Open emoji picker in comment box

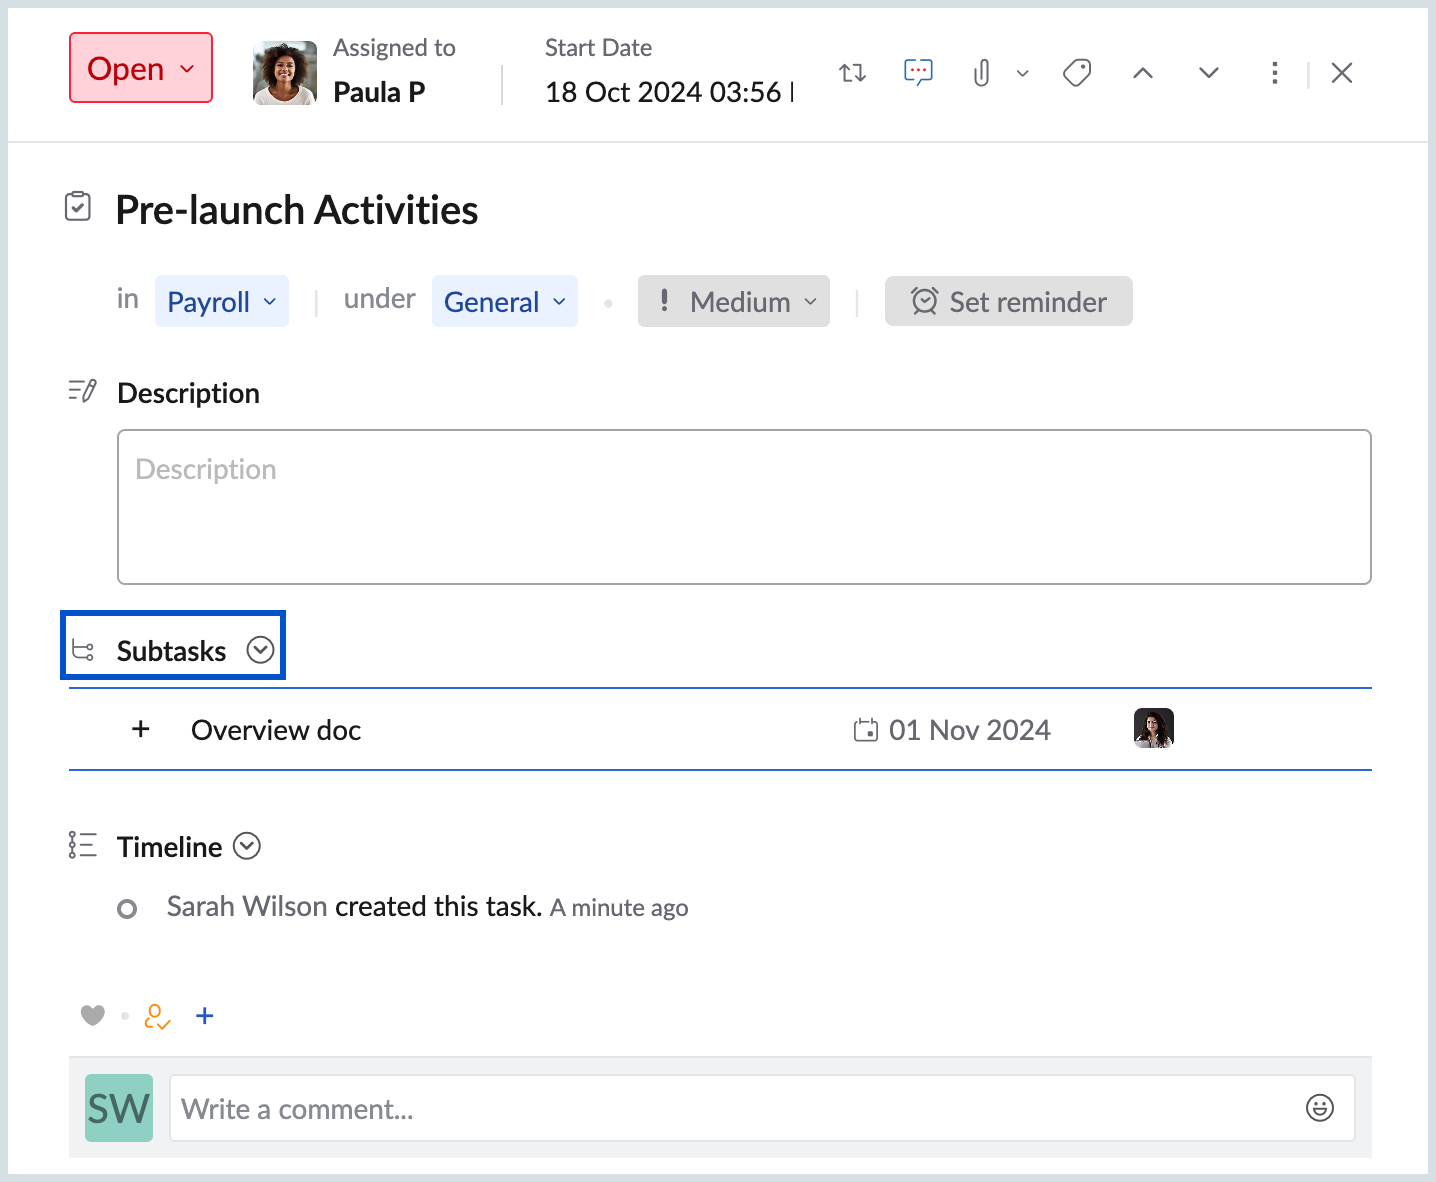pos(1320,1108)
